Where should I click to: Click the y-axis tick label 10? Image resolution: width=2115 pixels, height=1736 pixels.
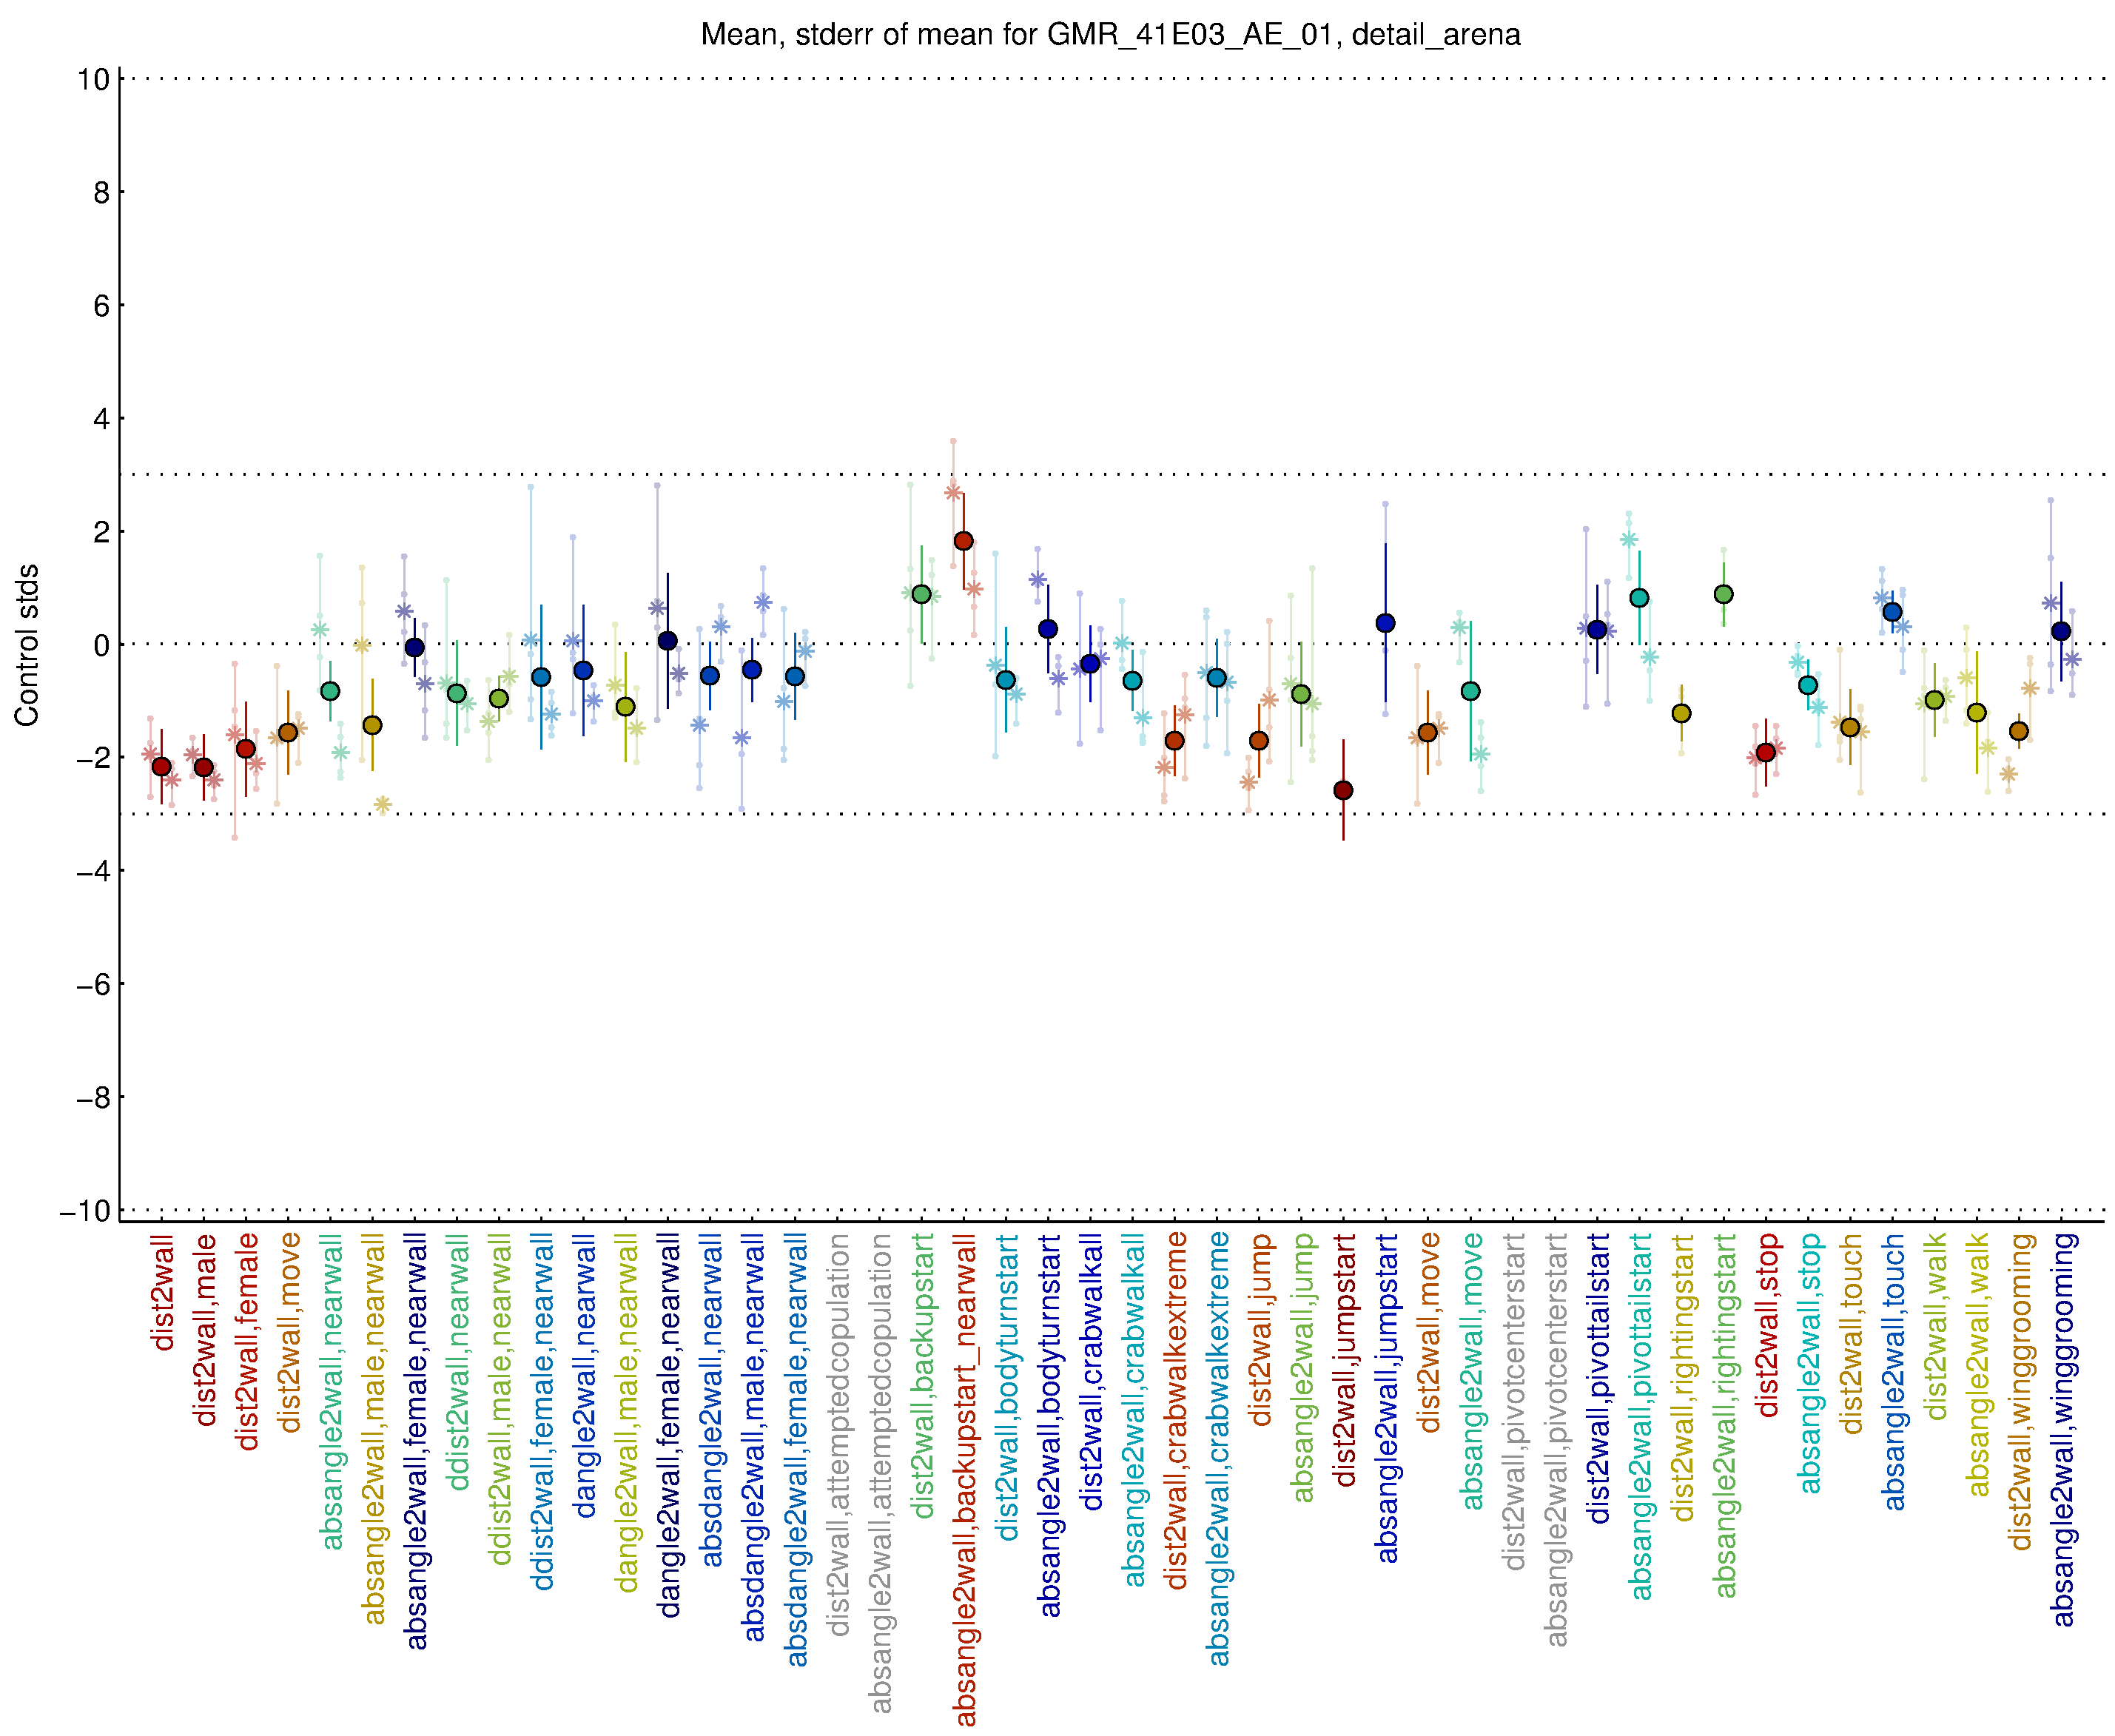click(x=93, y=79)
